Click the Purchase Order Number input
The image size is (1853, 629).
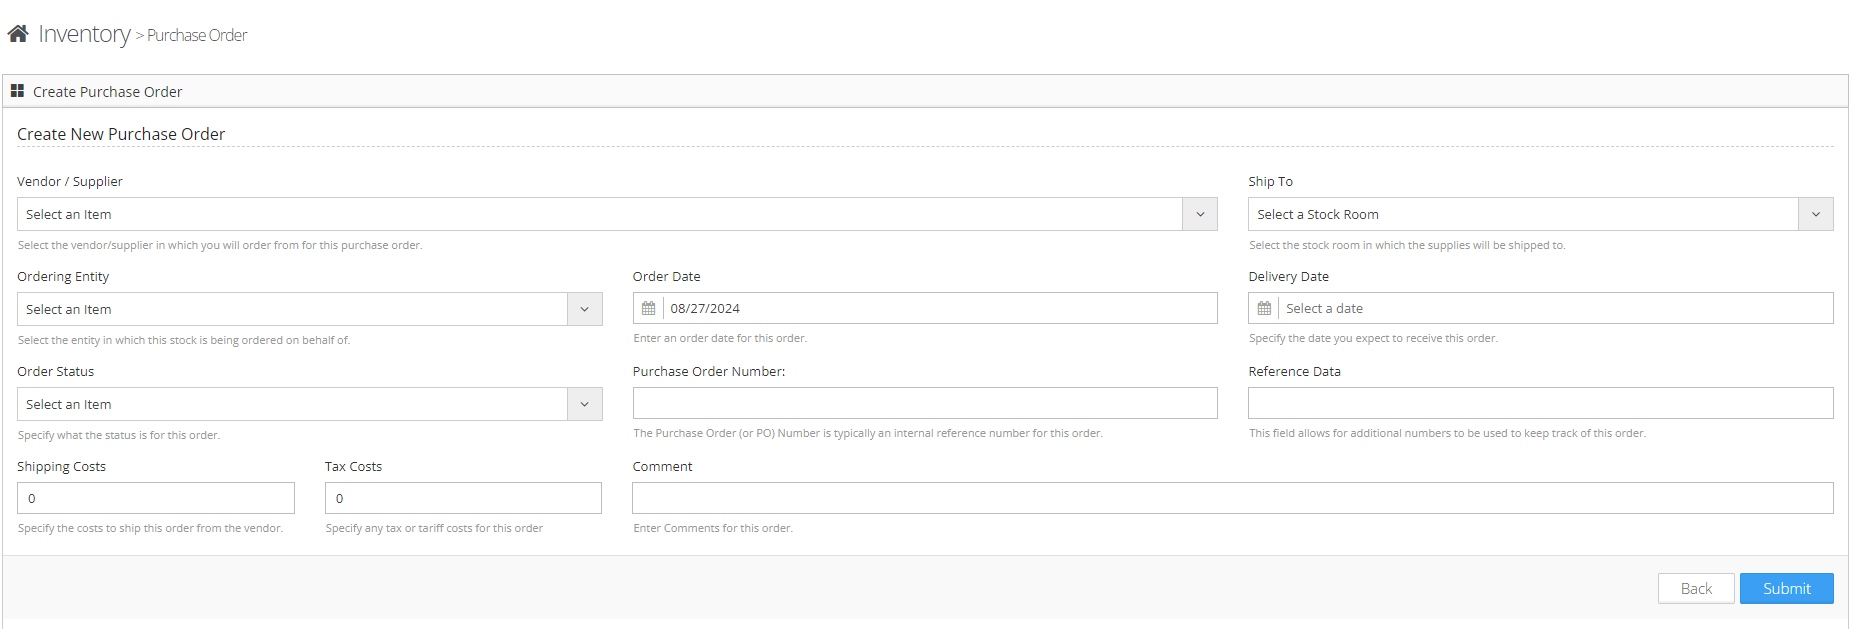click(925, 403)
